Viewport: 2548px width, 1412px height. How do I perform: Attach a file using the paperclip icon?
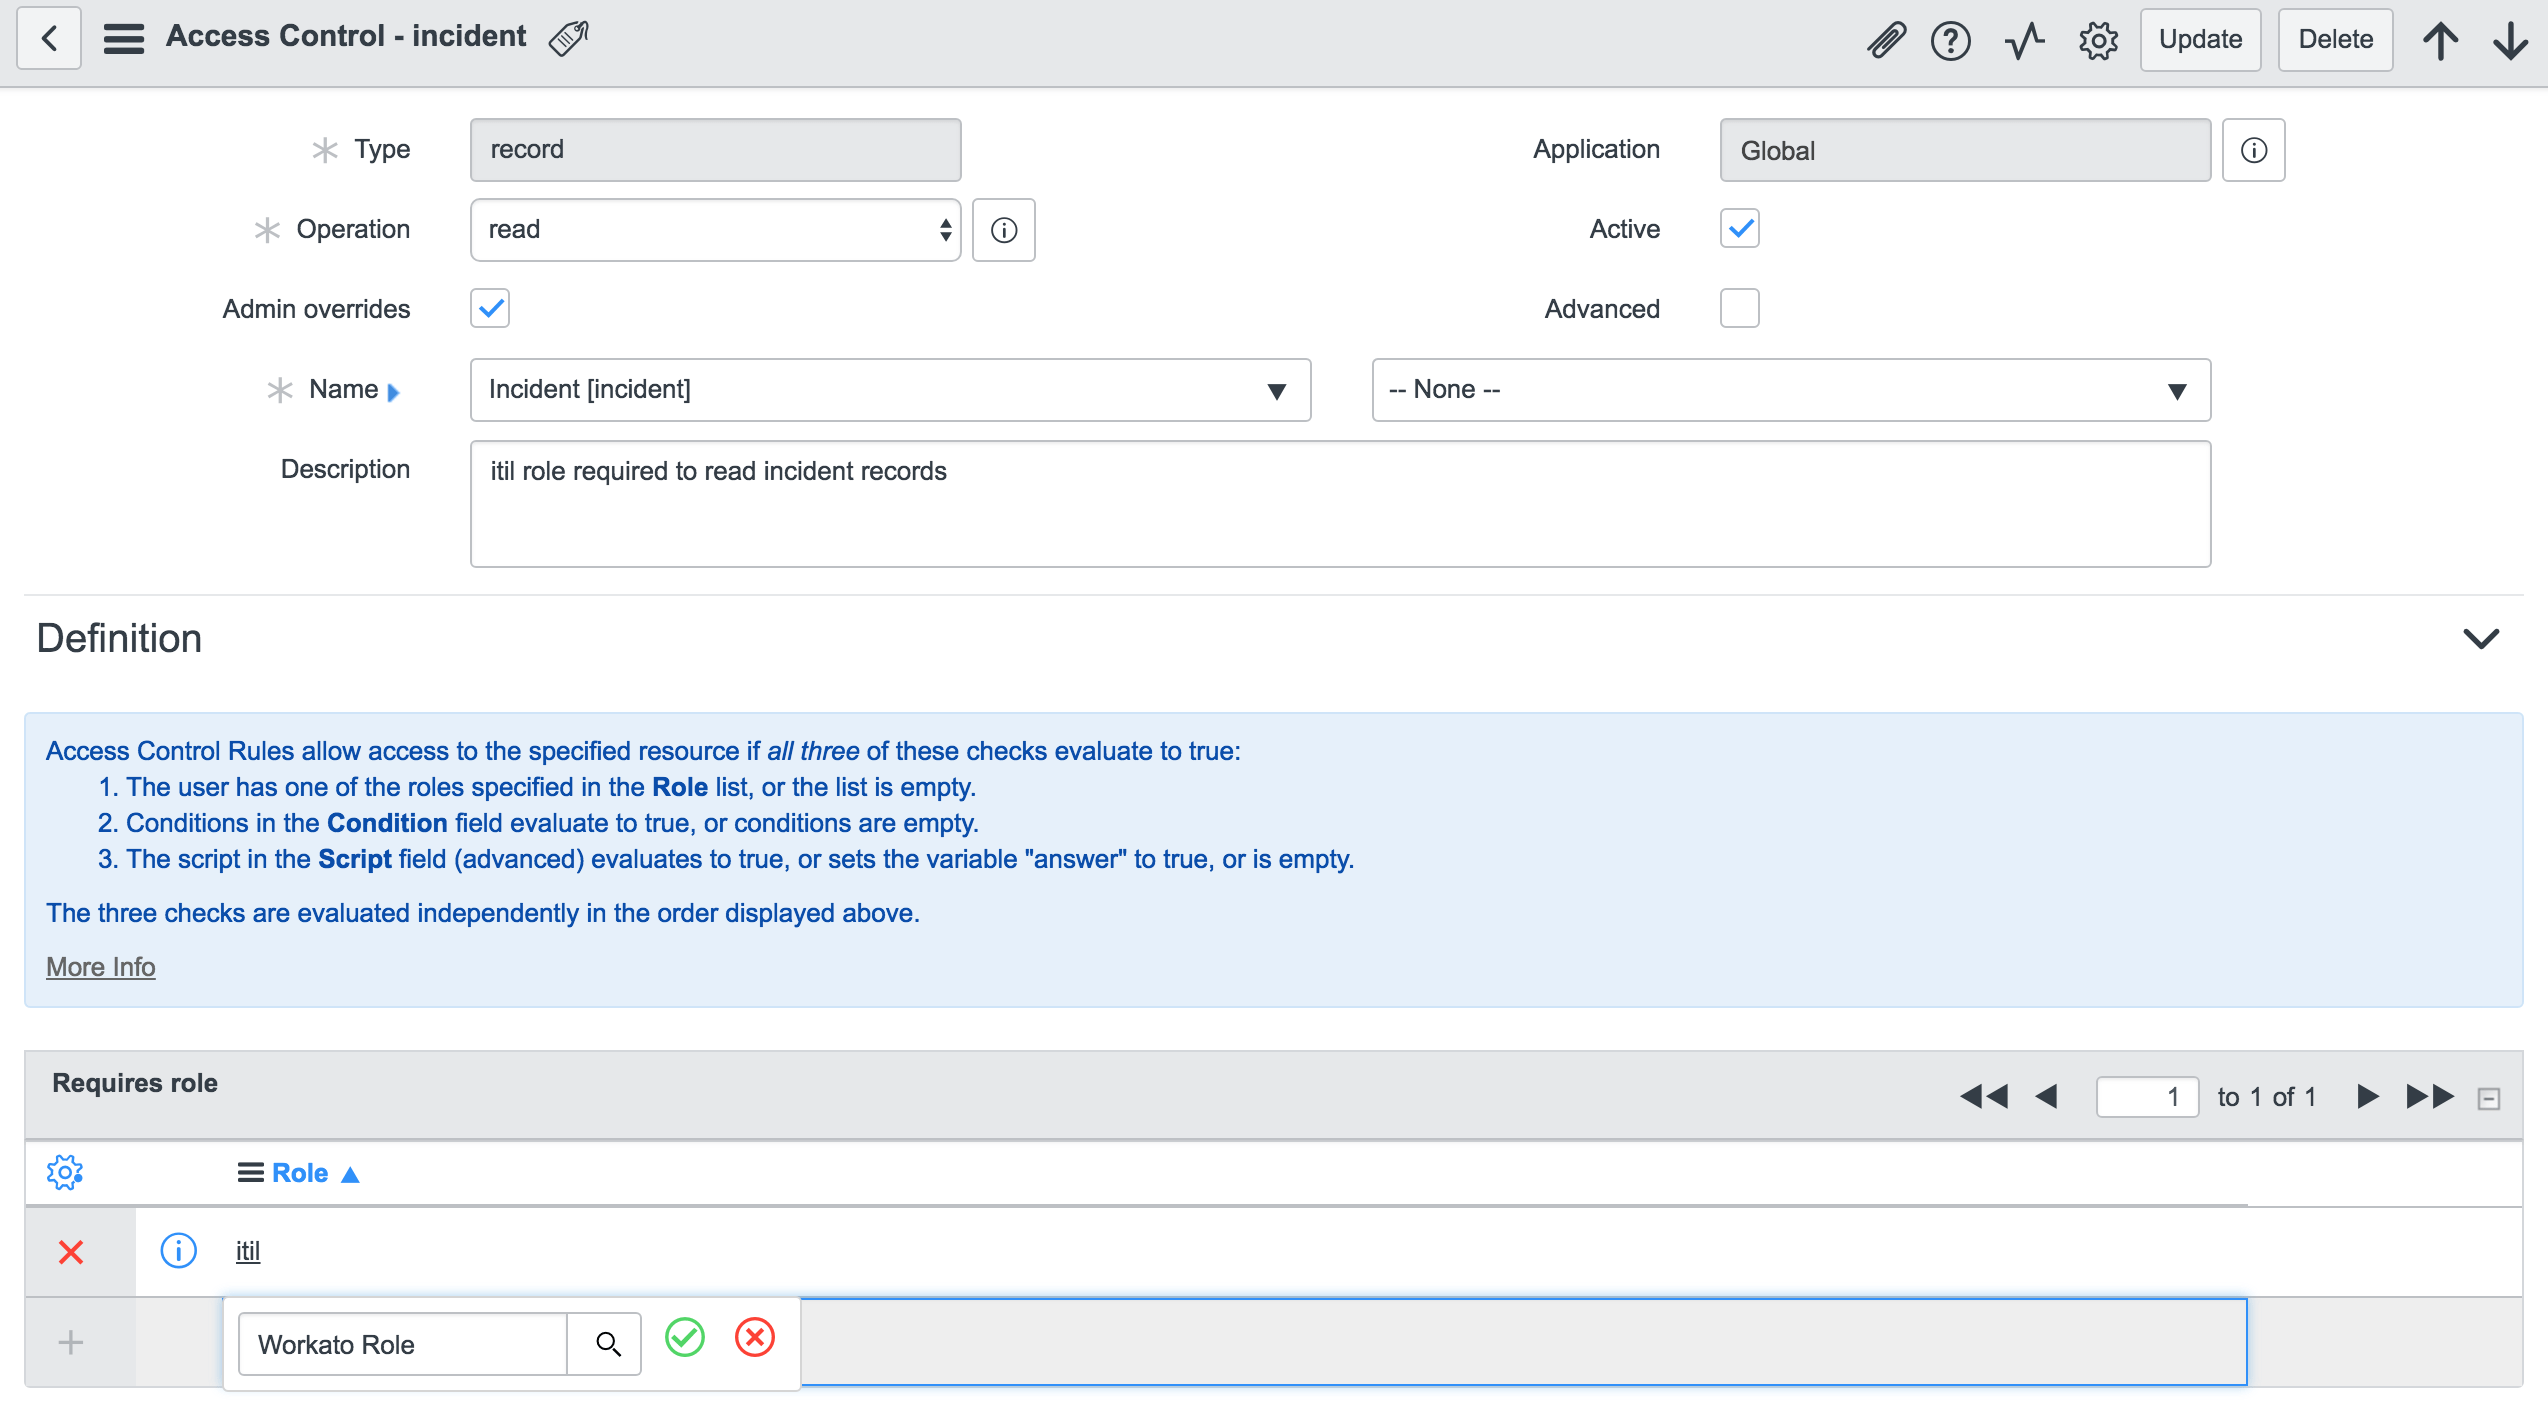[1888, 40]
